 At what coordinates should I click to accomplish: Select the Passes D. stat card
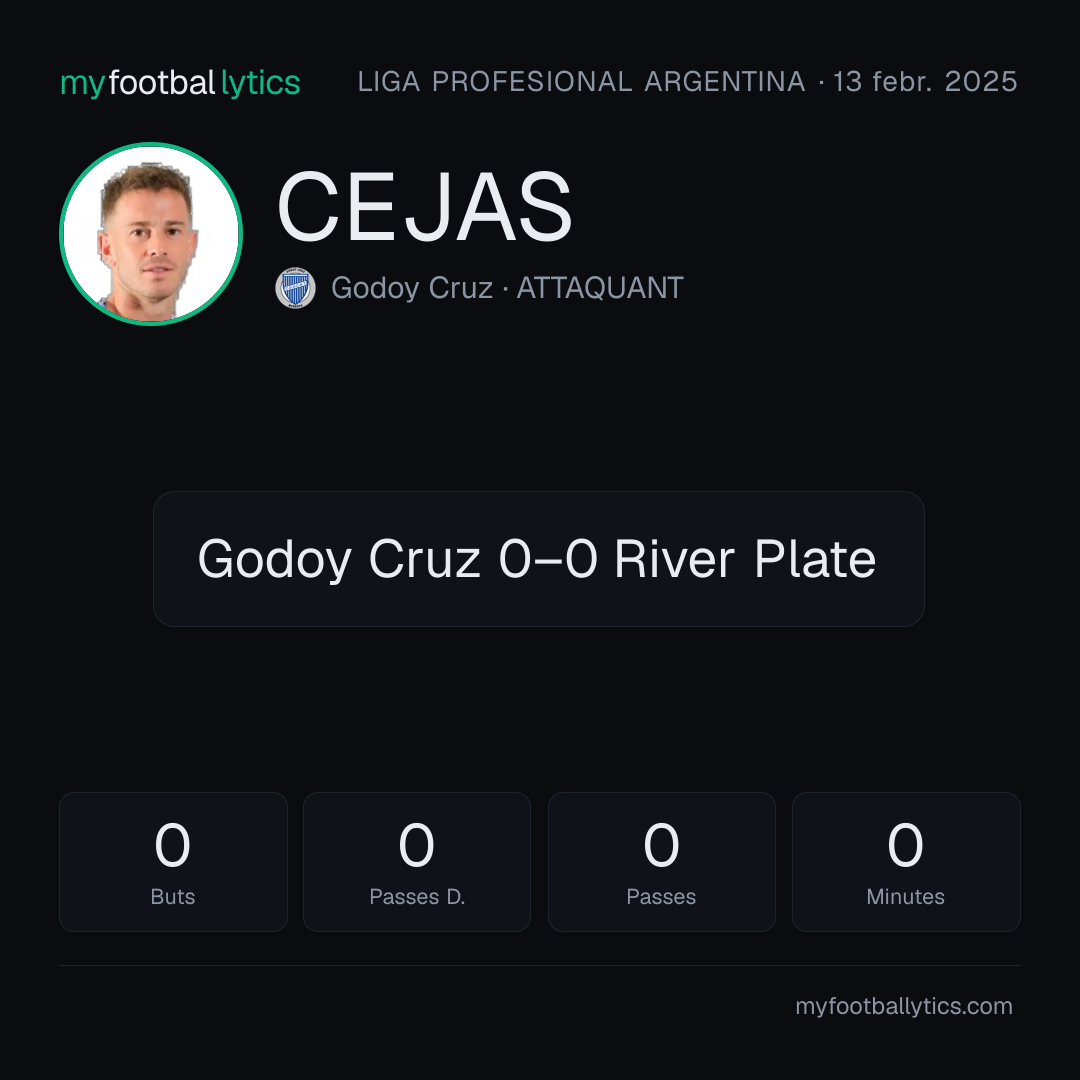click(x=417, y=862)
